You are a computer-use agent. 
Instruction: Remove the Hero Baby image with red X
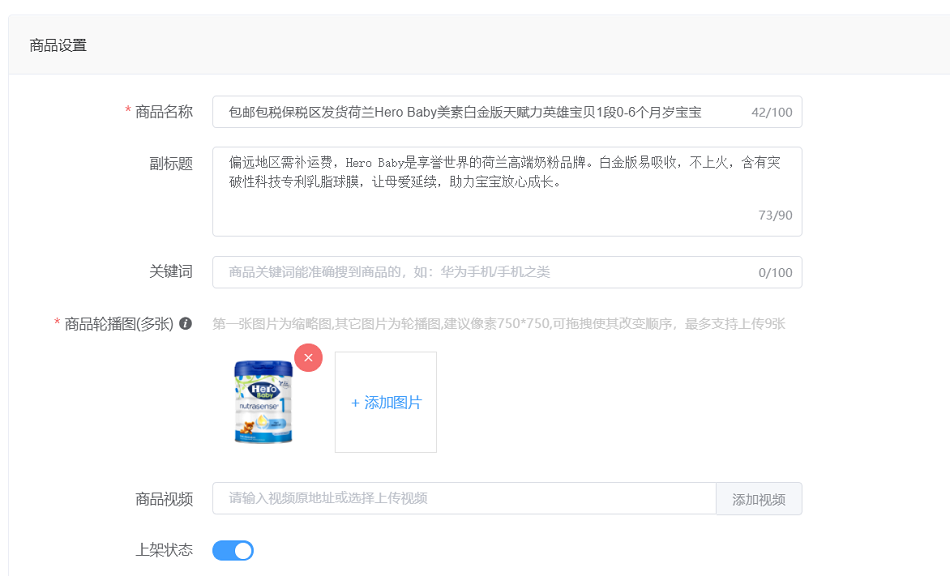(308, 357)
